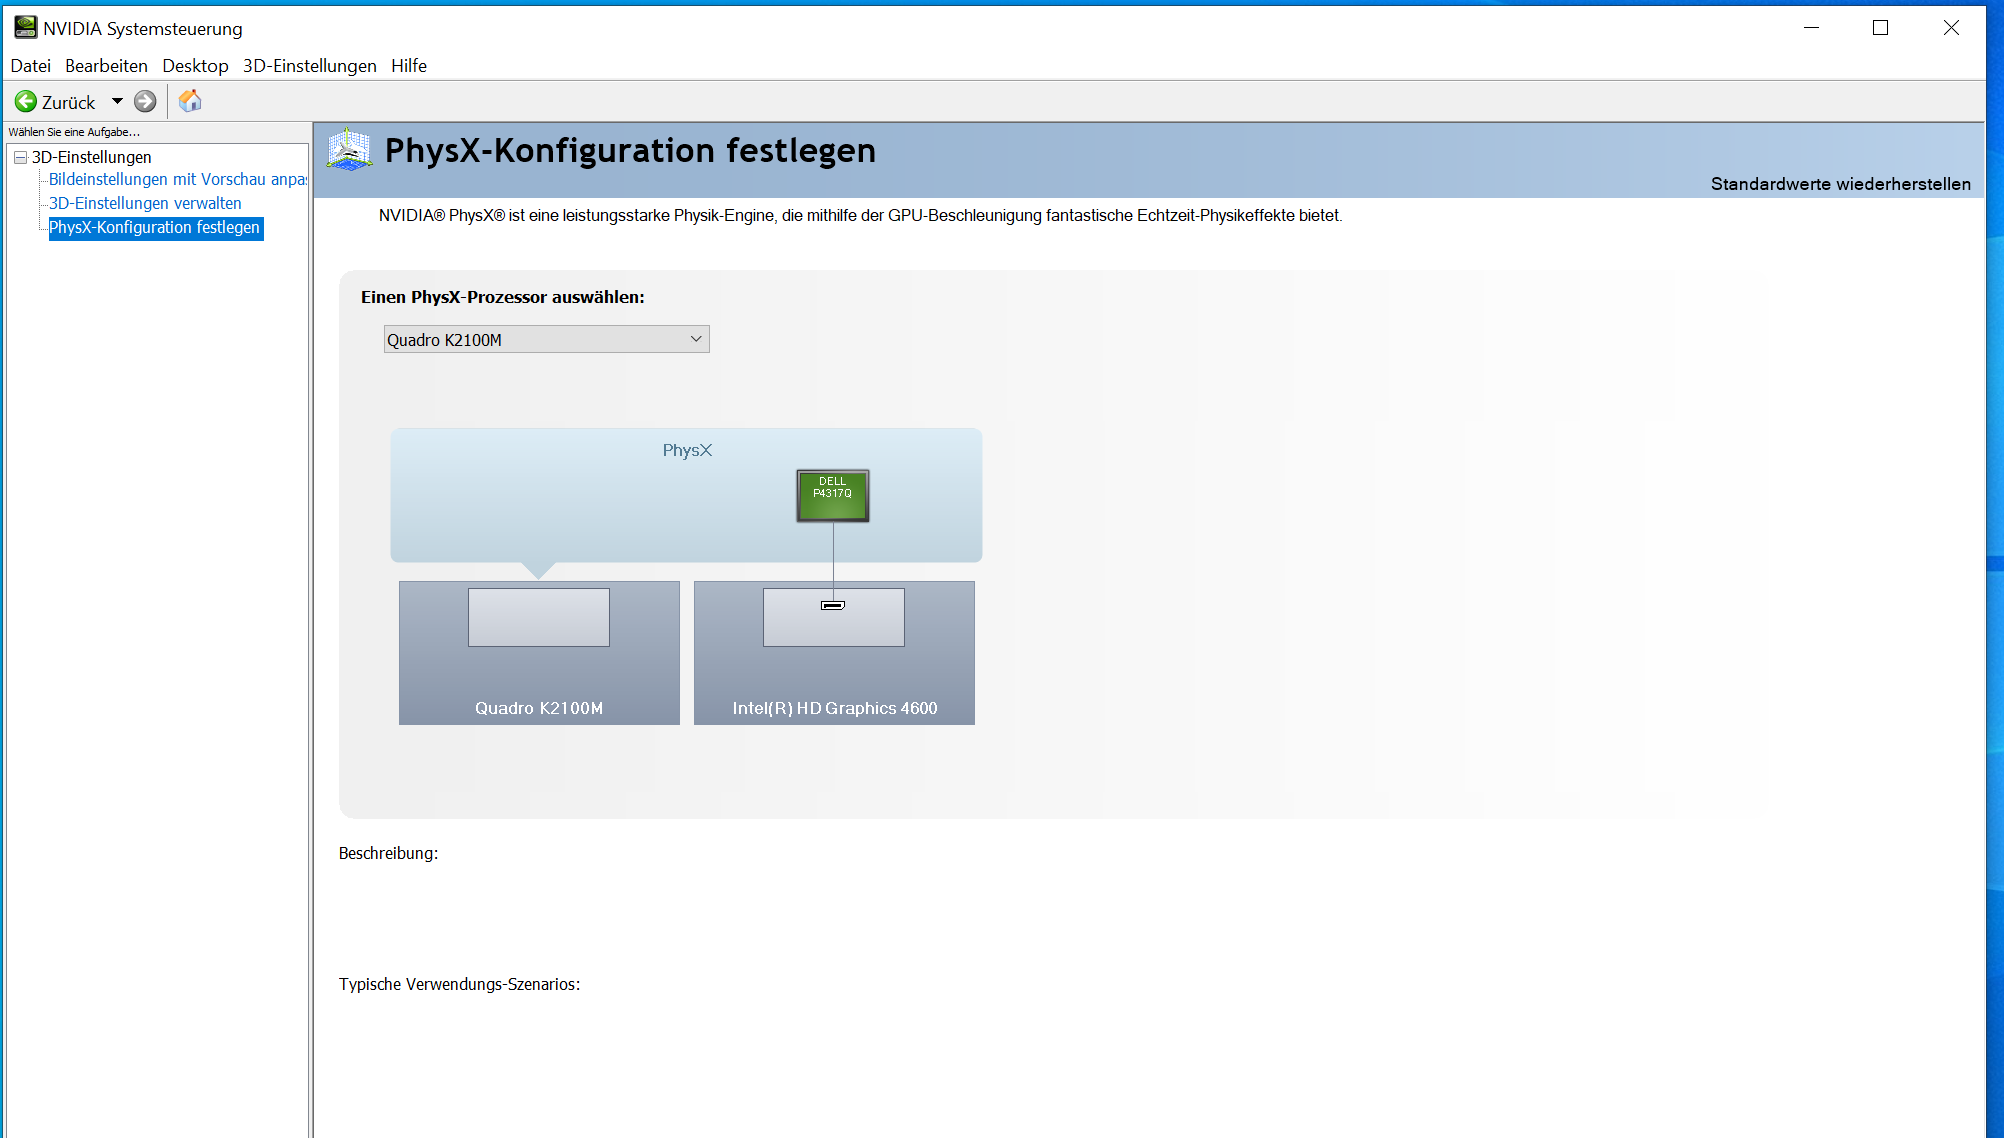Click the Intel(R) HD Graphics 4600 card
The image size is (2004, 1138).
834,653
